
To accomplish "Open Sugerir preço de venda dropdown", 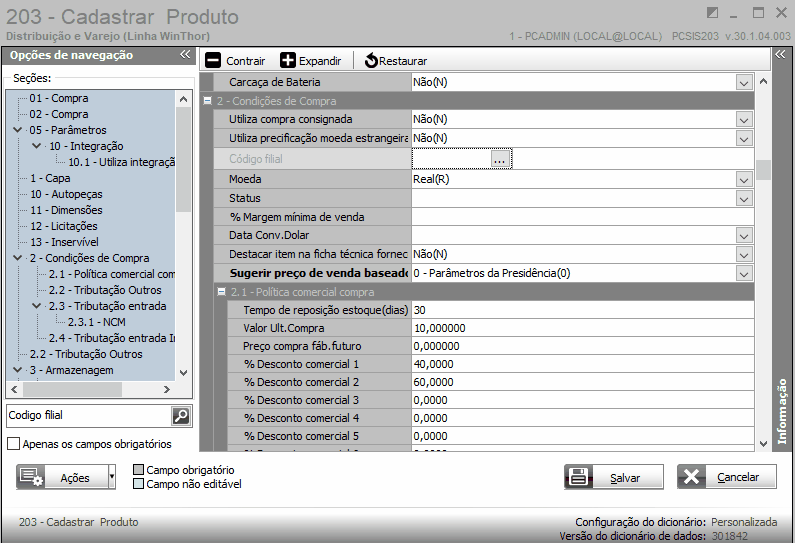I will (x=744, y=274).
